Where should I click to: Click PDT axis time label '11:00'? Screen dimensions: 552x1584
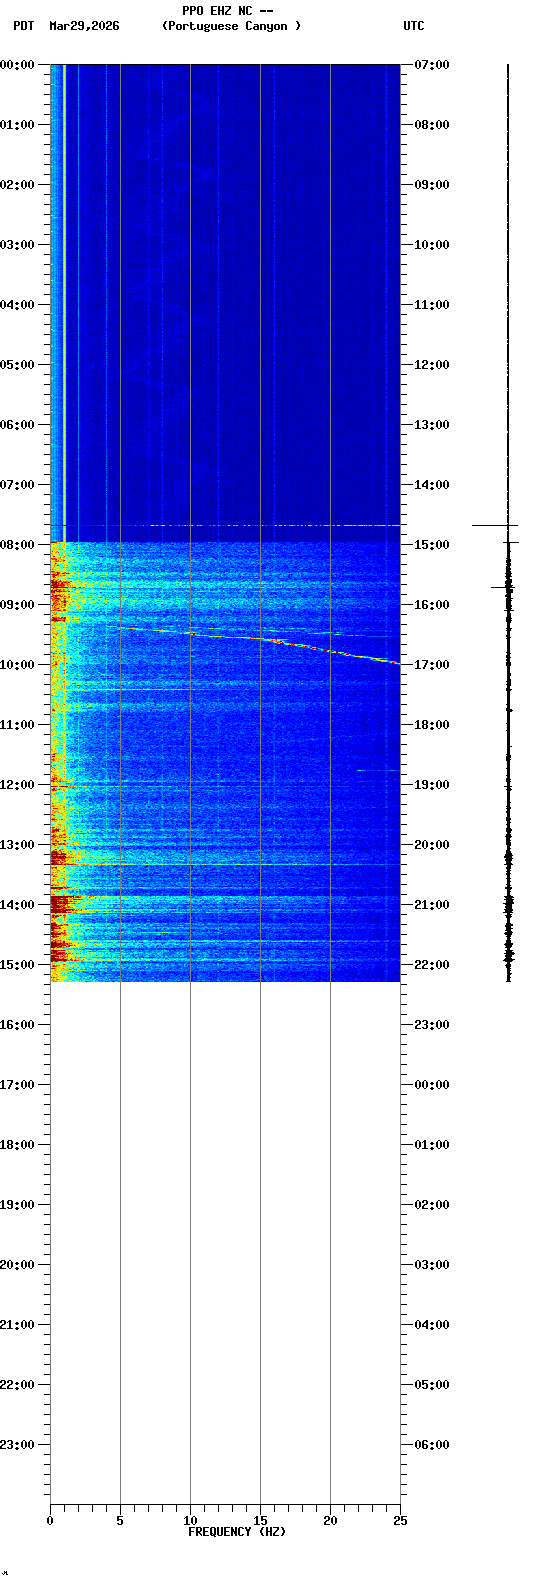(x=17, y=725)
